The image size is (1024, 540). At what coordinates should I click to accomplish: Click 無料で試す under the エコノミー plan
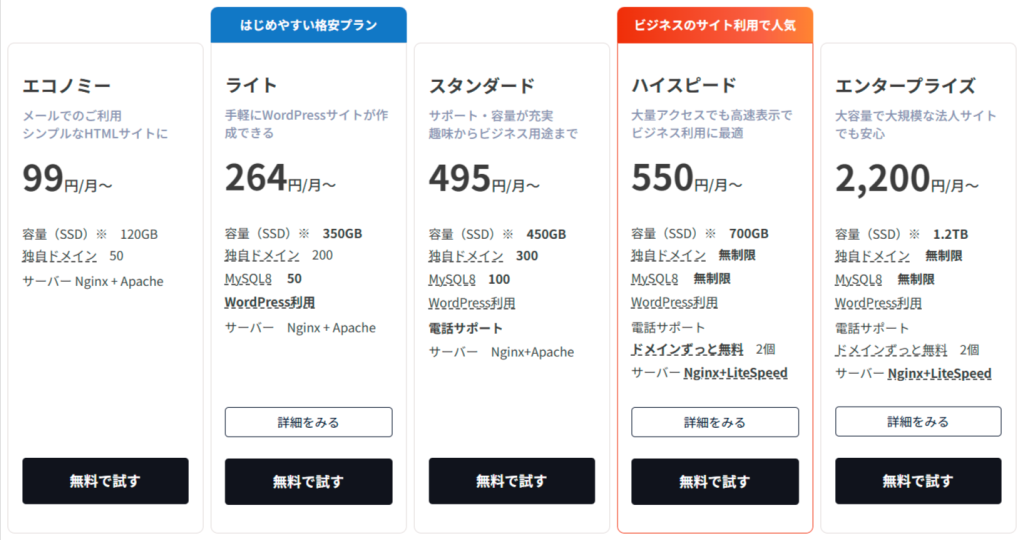[105, 481]
